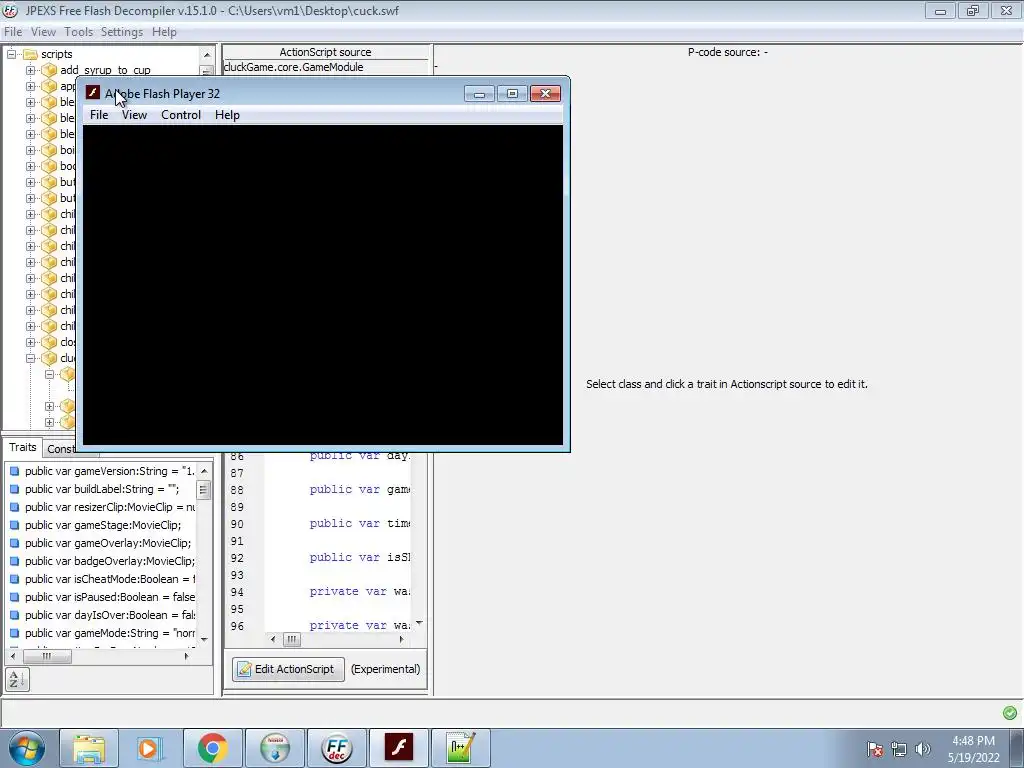Click the traits list horizontal scrollbar thumb

(47, 656)
